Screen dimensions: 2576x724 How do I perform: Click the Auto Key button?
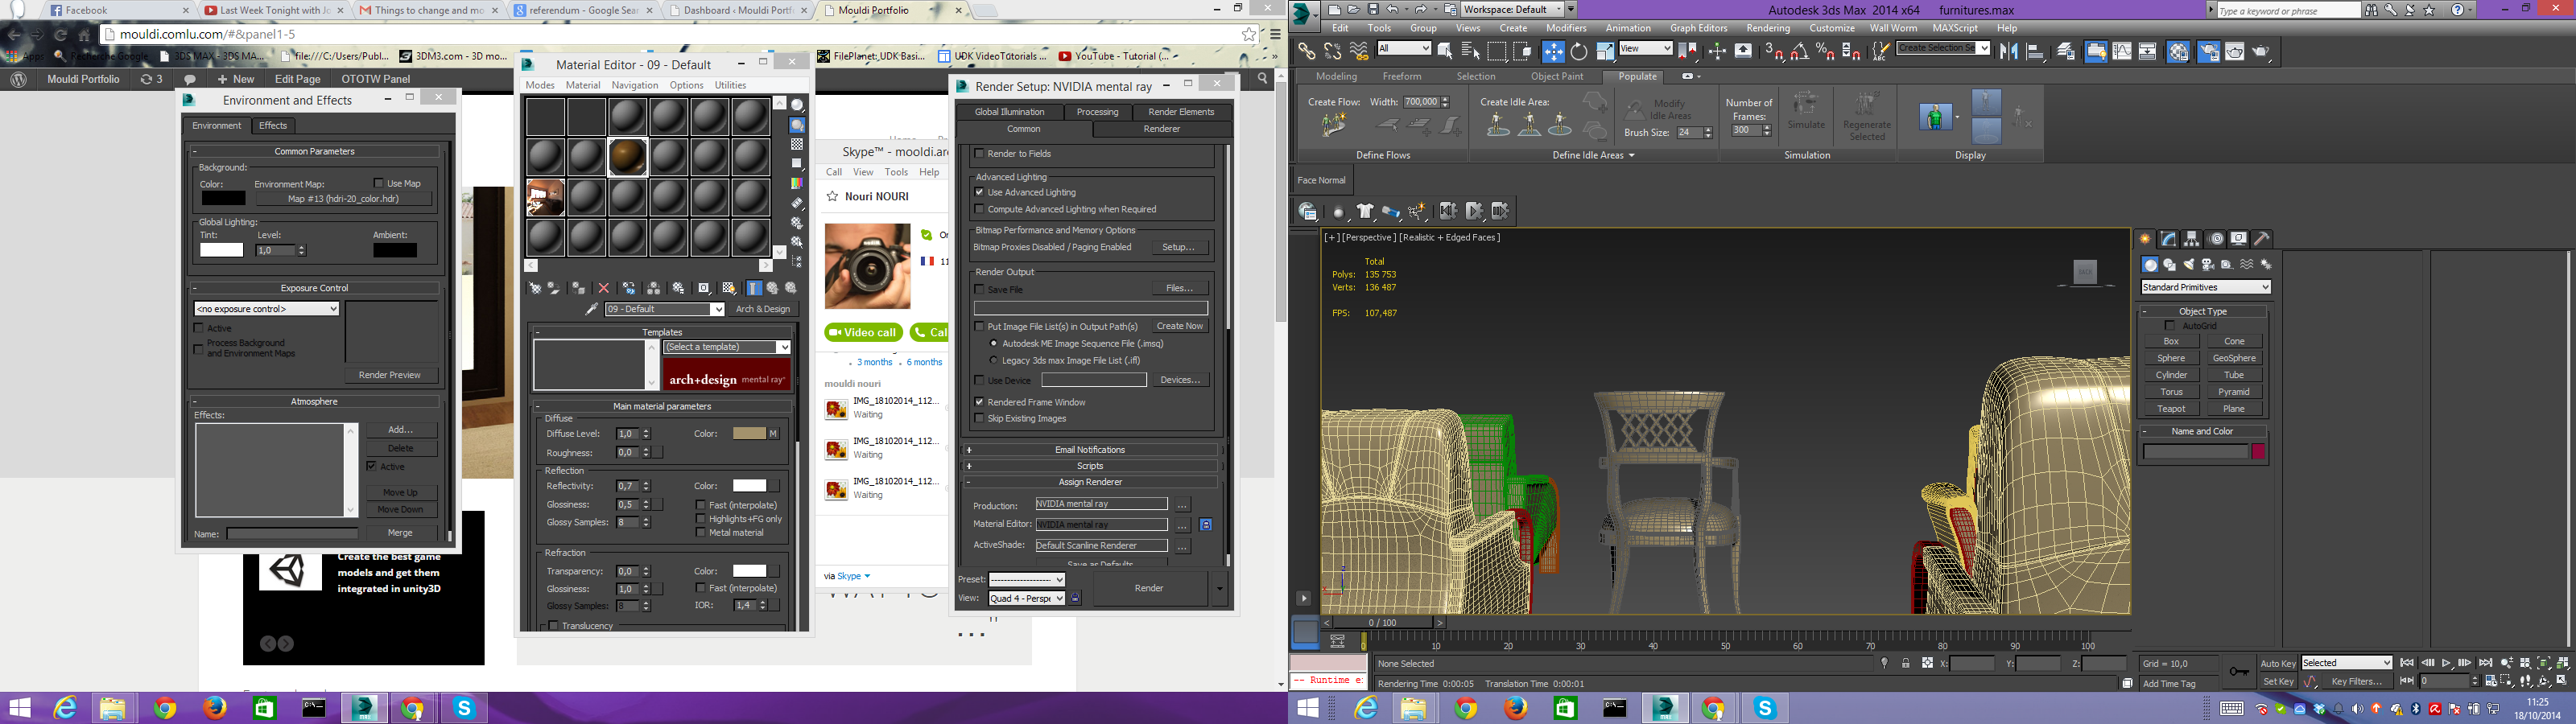[2279, 663]
